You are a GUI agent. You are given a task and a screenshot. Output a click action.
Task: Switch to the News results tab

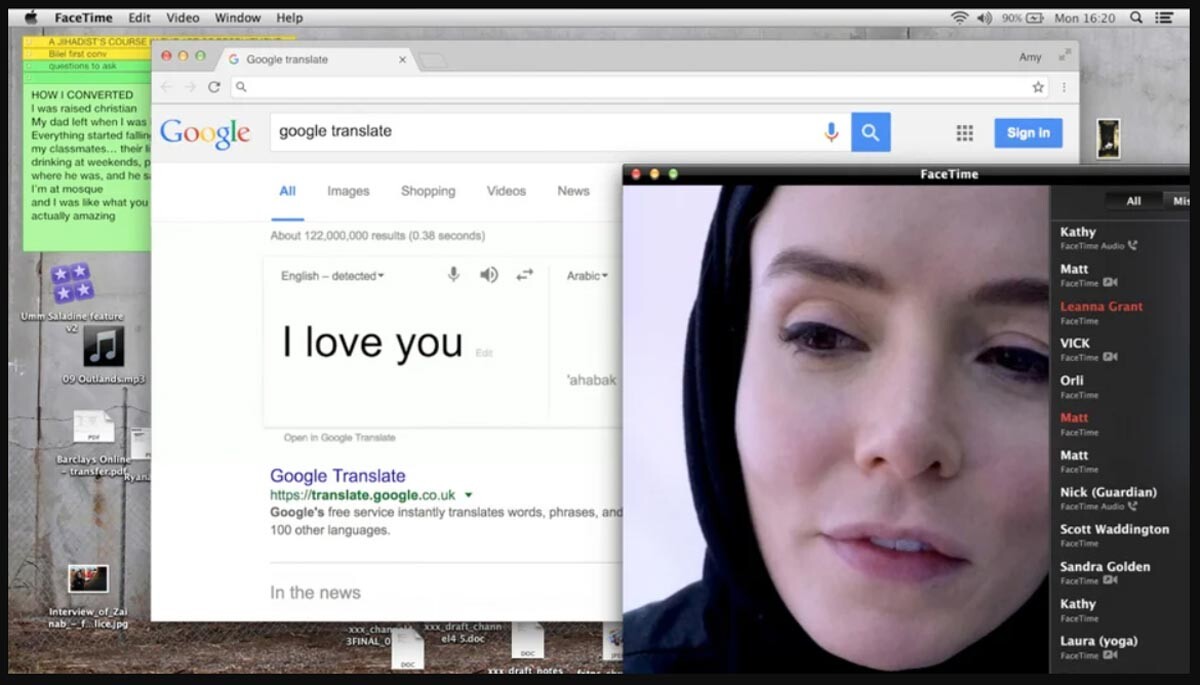pyautogui.click(x=573, y=191)
